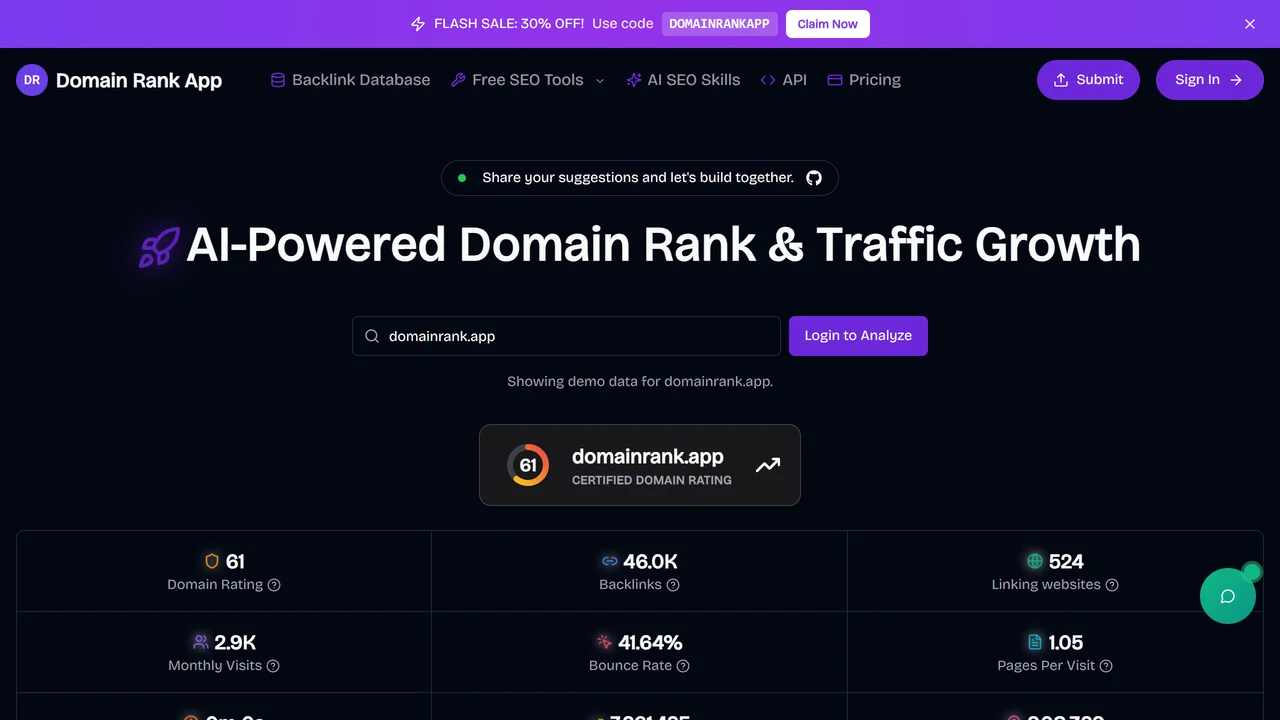Screen dimensions: 1280x720
Task: Open Domain Rank App home link
Action: (x=119, y=80)
